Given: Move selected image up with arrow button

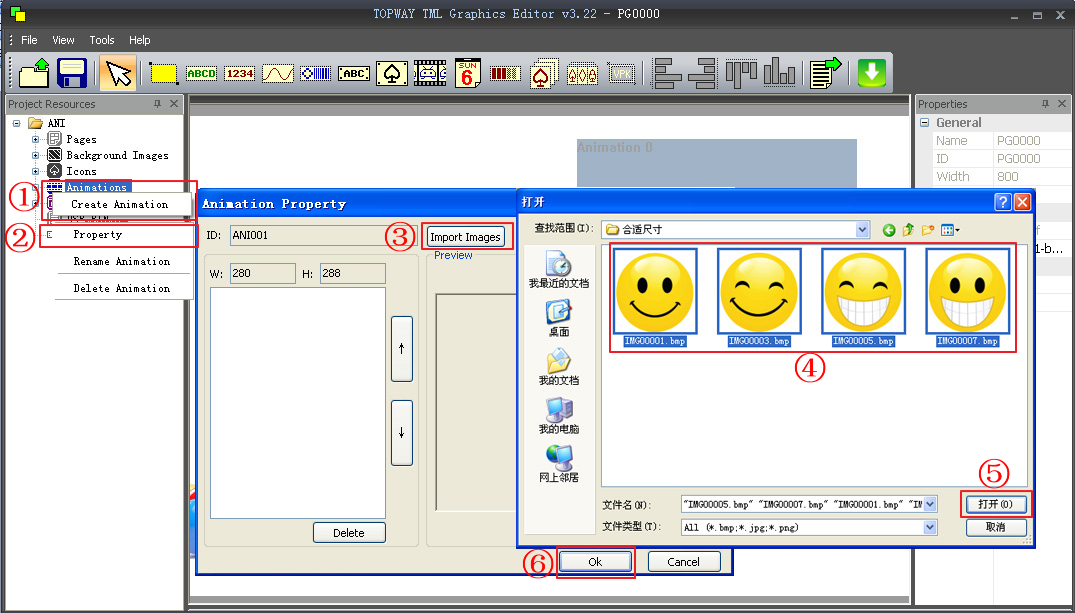Looking at the screenshot, I should [402, 348].
